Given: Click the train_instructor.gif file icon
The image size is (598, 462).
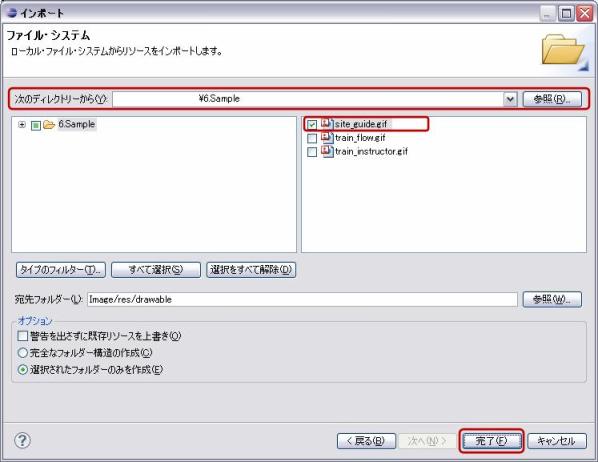Looking at the screenshot, I should click(327, 151).
